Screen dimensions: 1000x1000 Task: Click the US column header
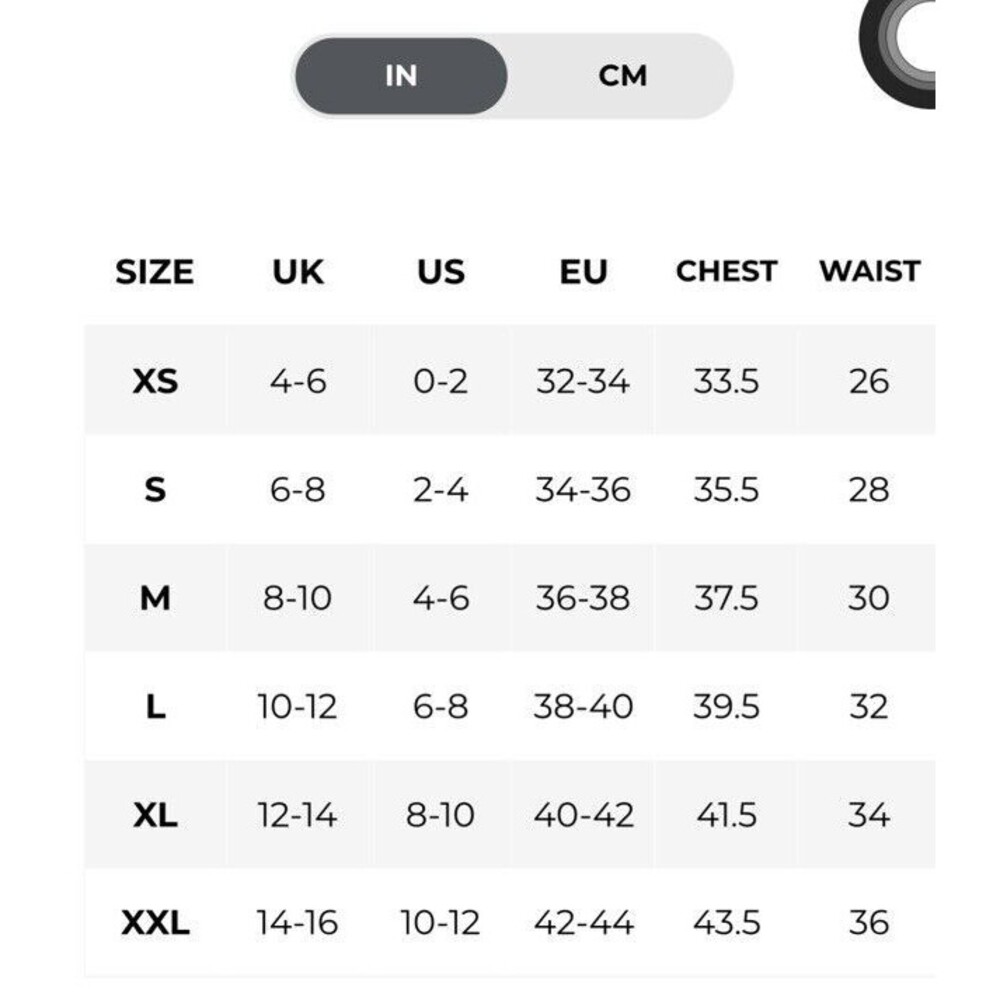click(x=441, y=272)
